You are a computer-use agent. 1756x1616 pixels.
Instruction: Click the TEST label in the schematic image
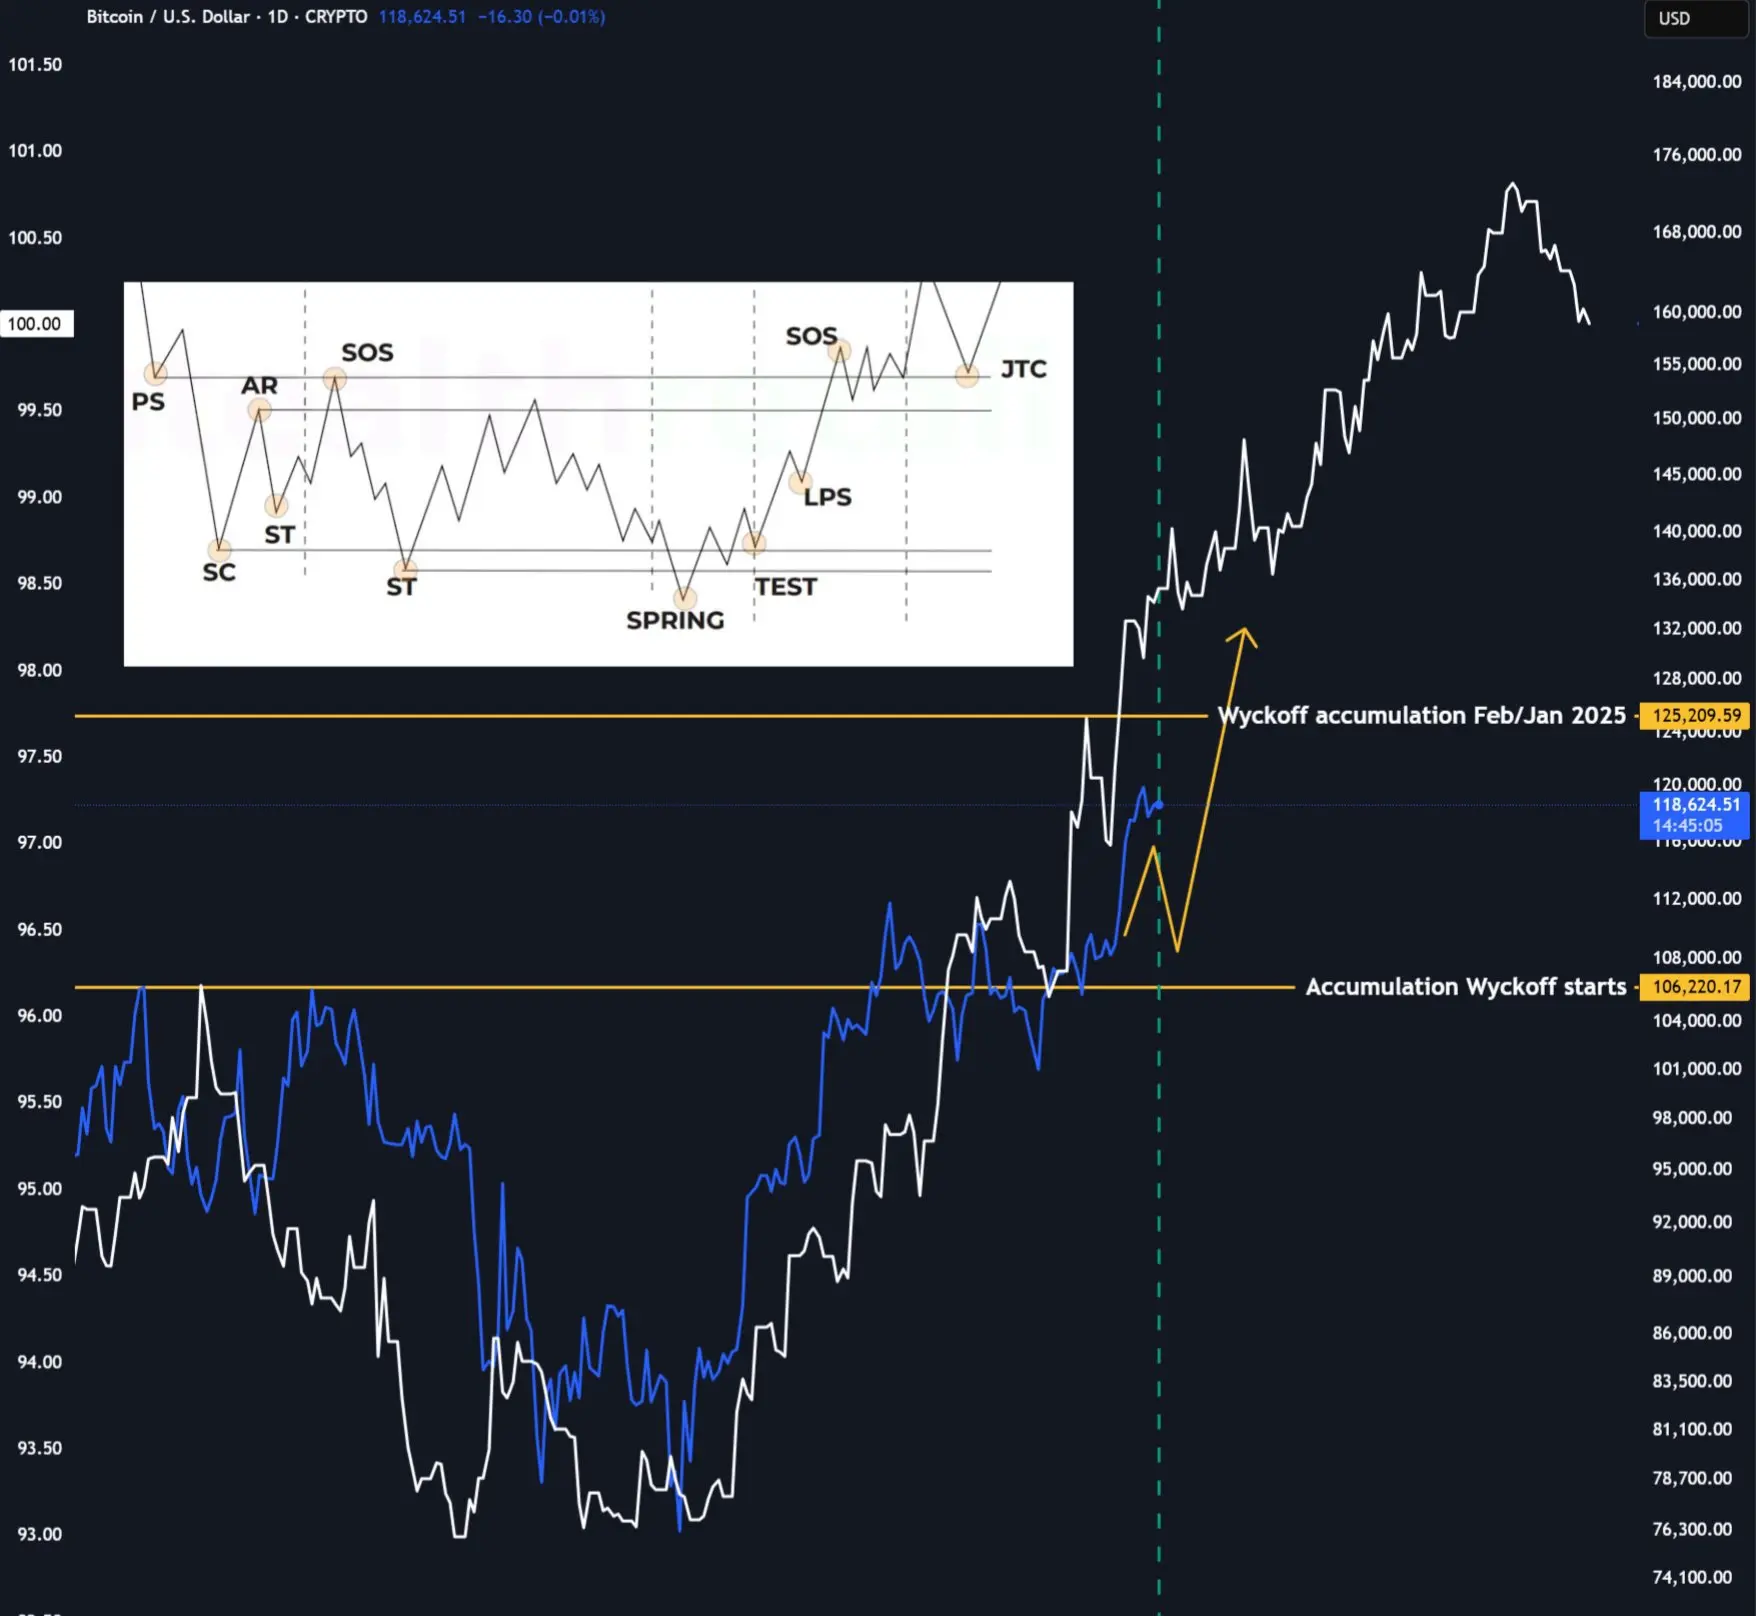pyautogui.click(x=786, y=587)
